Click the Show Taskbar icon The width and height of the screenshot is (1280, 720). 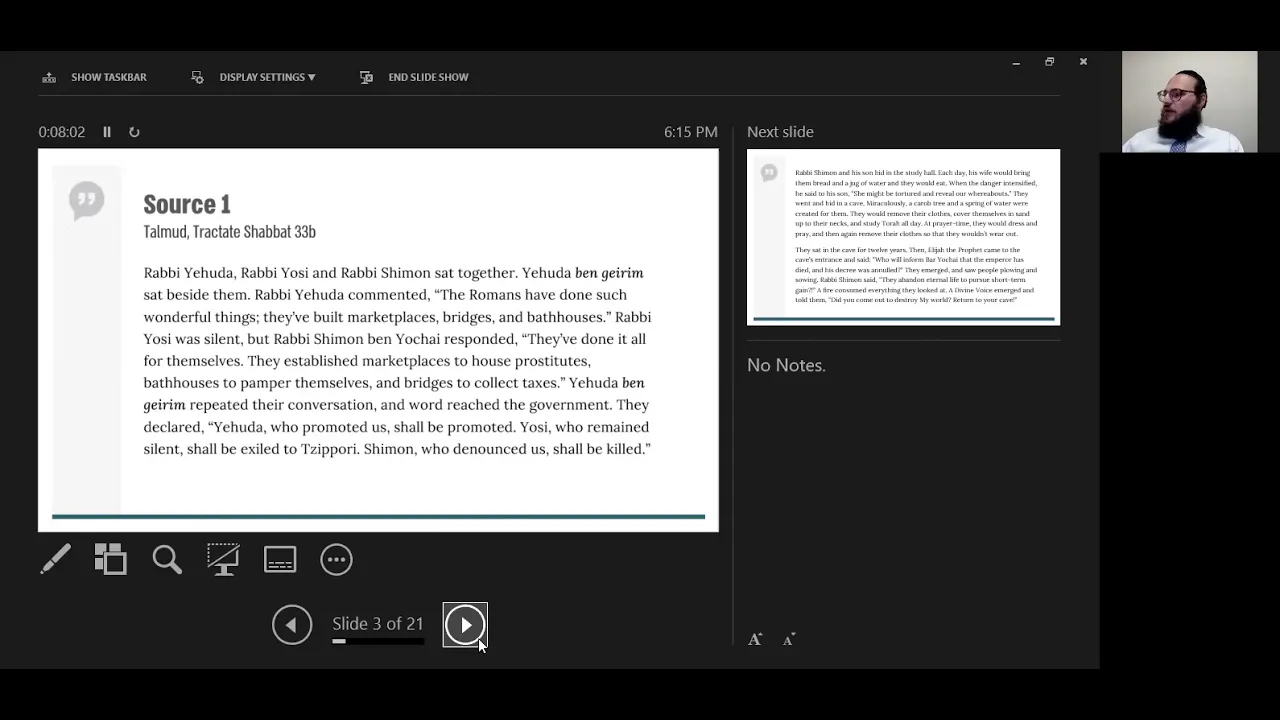pos(49,77)
